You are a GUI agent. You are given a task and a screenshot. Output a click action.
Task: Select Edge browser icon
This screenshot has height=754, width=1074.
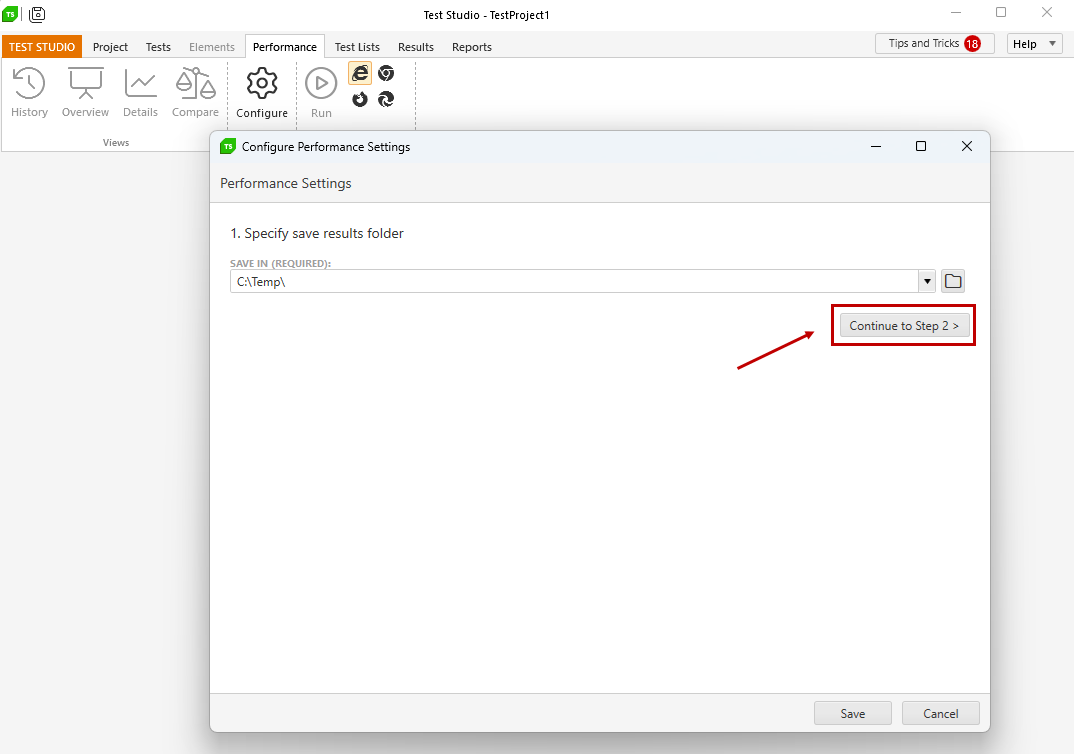point(386,99)
